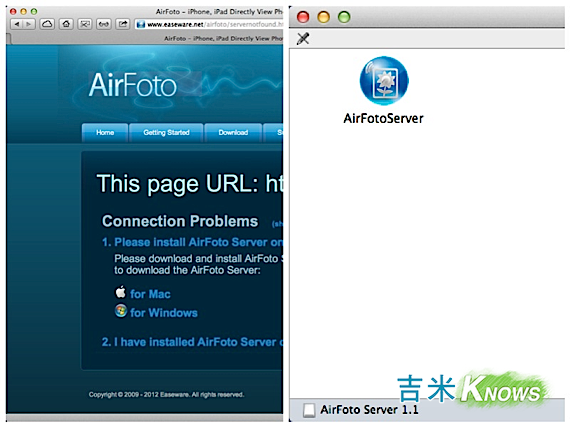Viewport: 570px width, 428px height.
Task: Open Reading List glasses icon in Safari
Action: [x=104, y=24]
